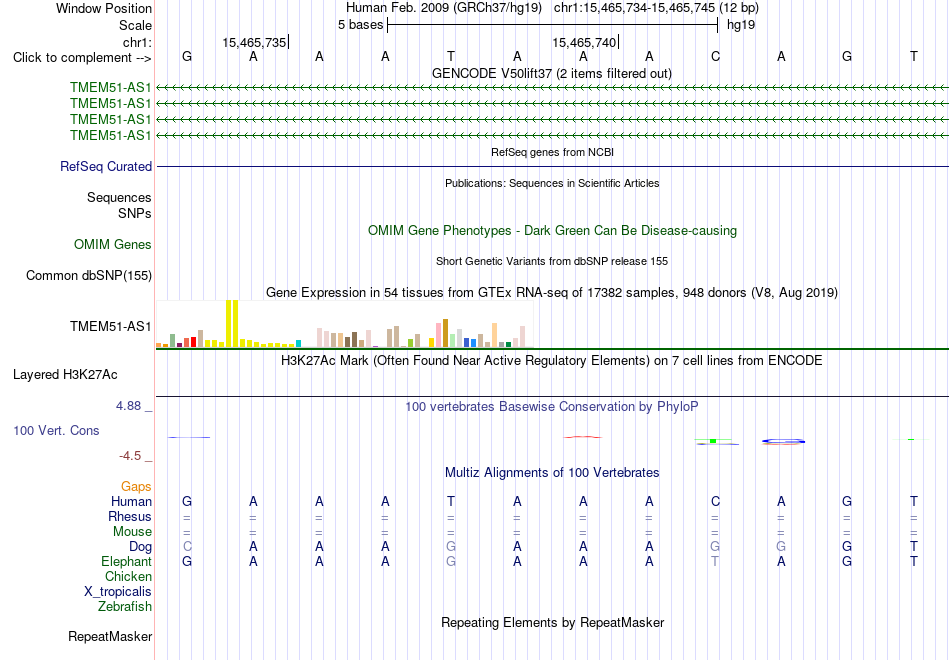Click the Elephant species label

(126, 561)
